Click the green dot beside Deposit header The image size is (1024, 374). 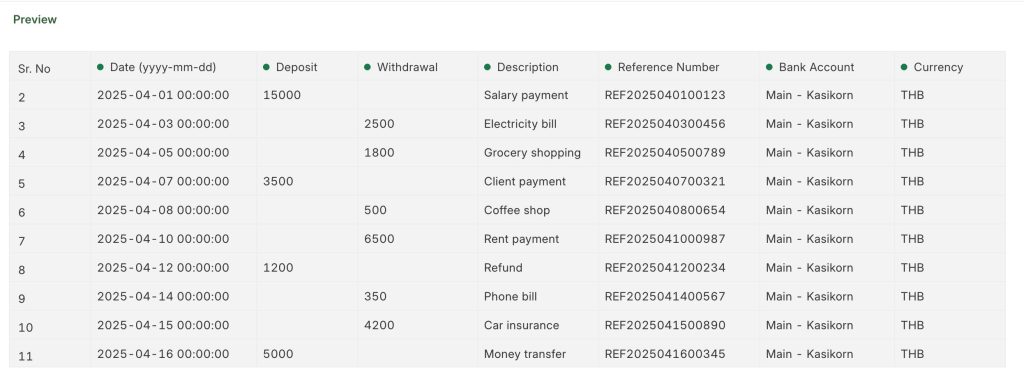(x=266, y=67)
